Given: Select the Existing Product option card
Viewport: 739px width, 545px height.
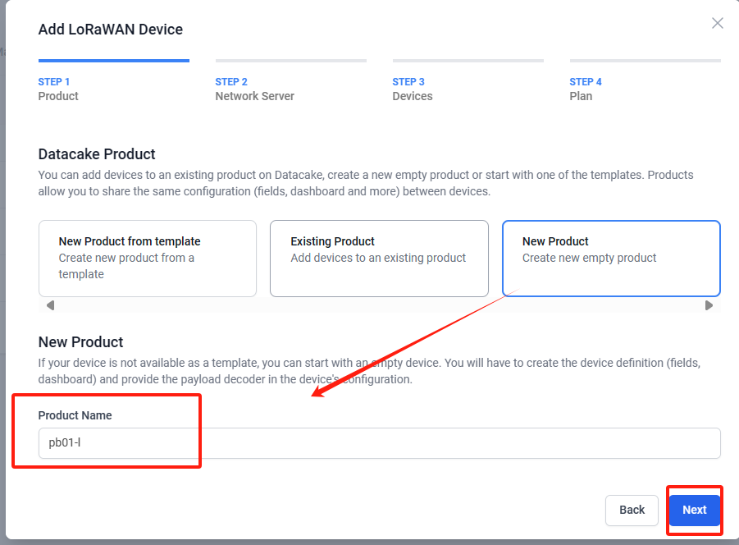Looking at the screenshot, I should coord(379,258).
